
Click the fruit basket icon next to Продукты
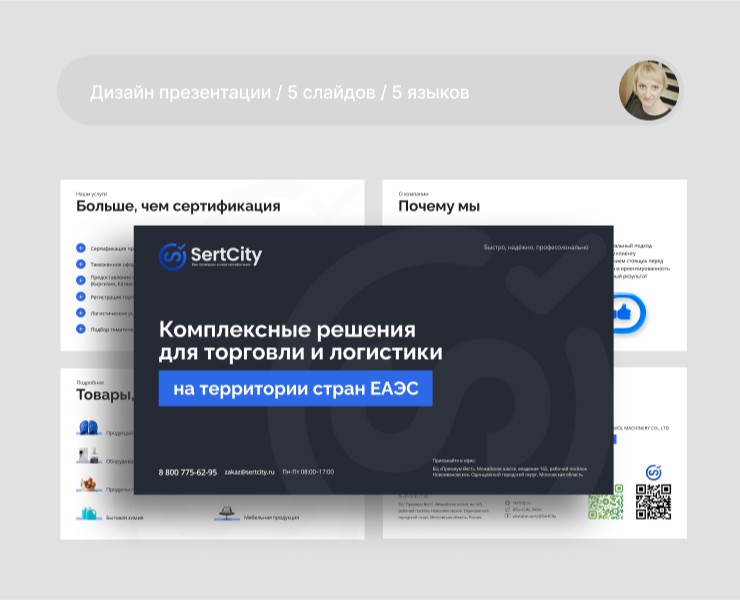point(89,484)
